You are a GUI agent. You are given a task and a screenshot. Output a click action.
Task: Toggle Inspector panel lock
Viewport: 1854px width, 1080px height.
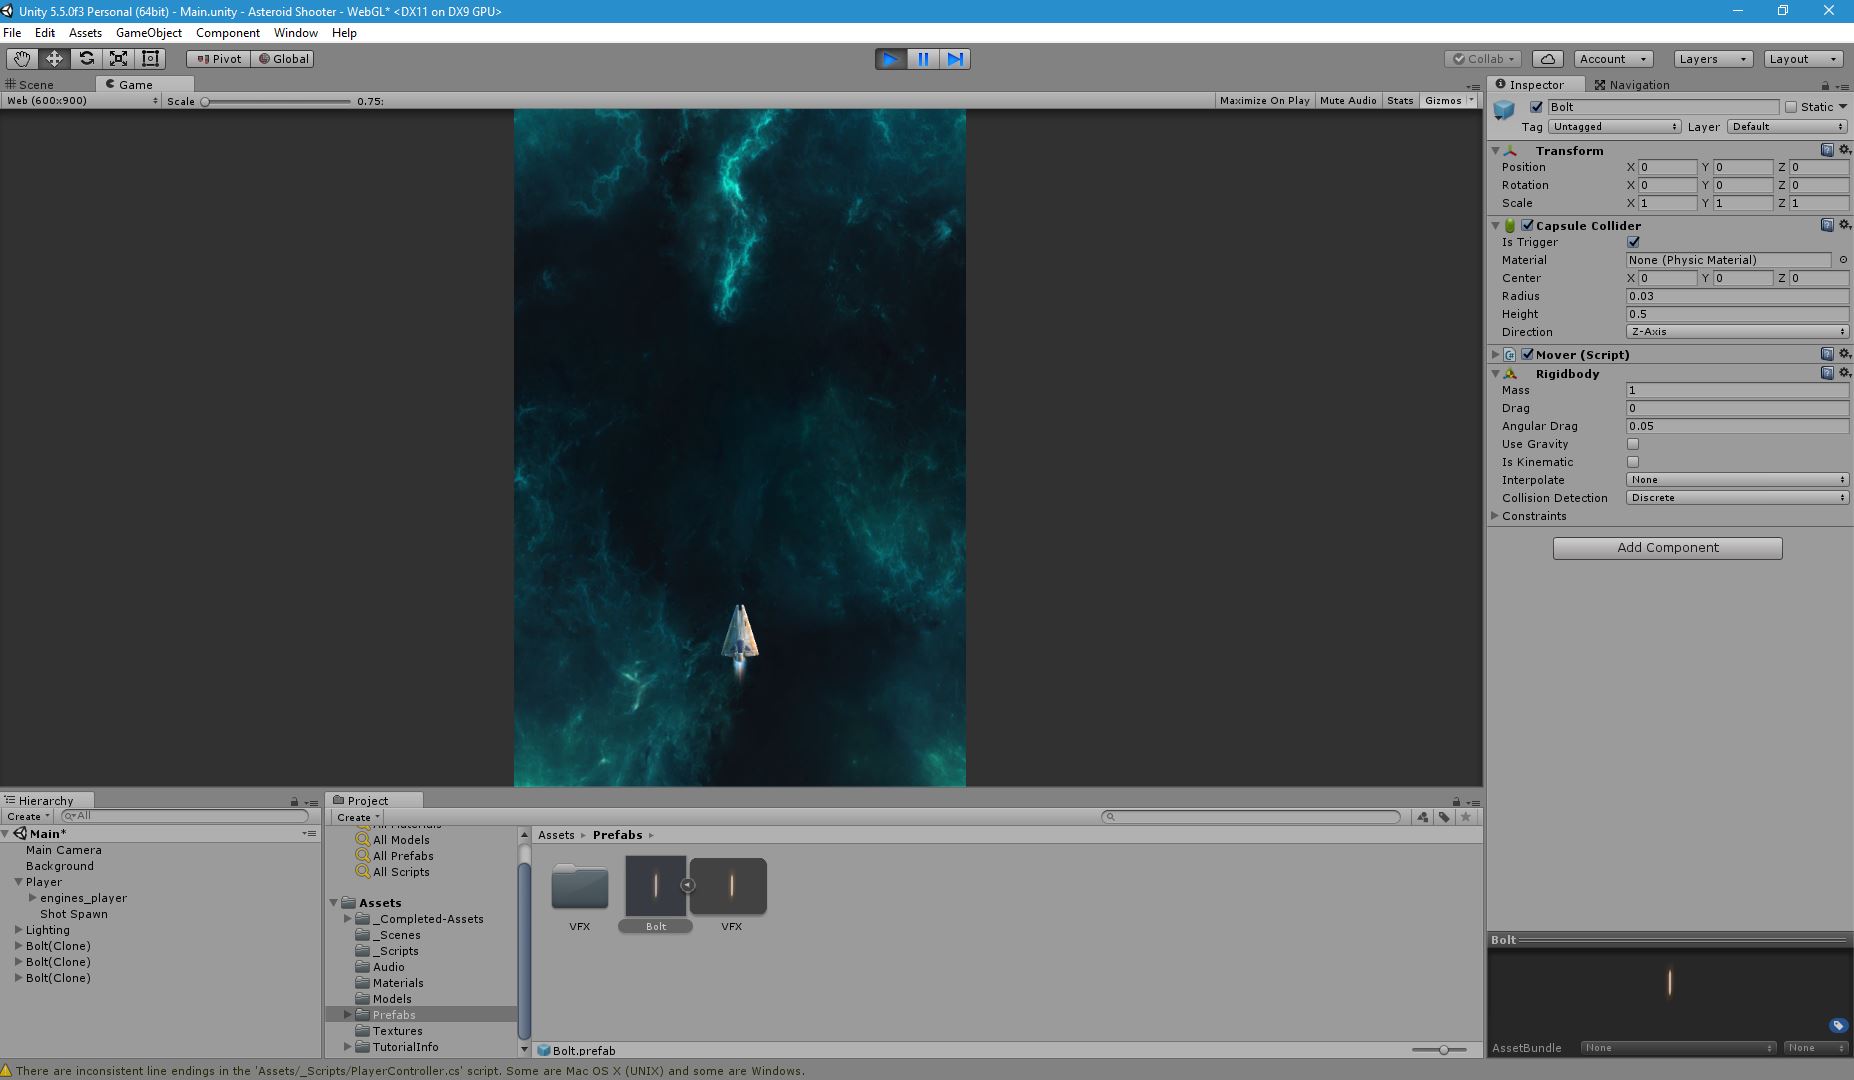tap(1825, 85)
